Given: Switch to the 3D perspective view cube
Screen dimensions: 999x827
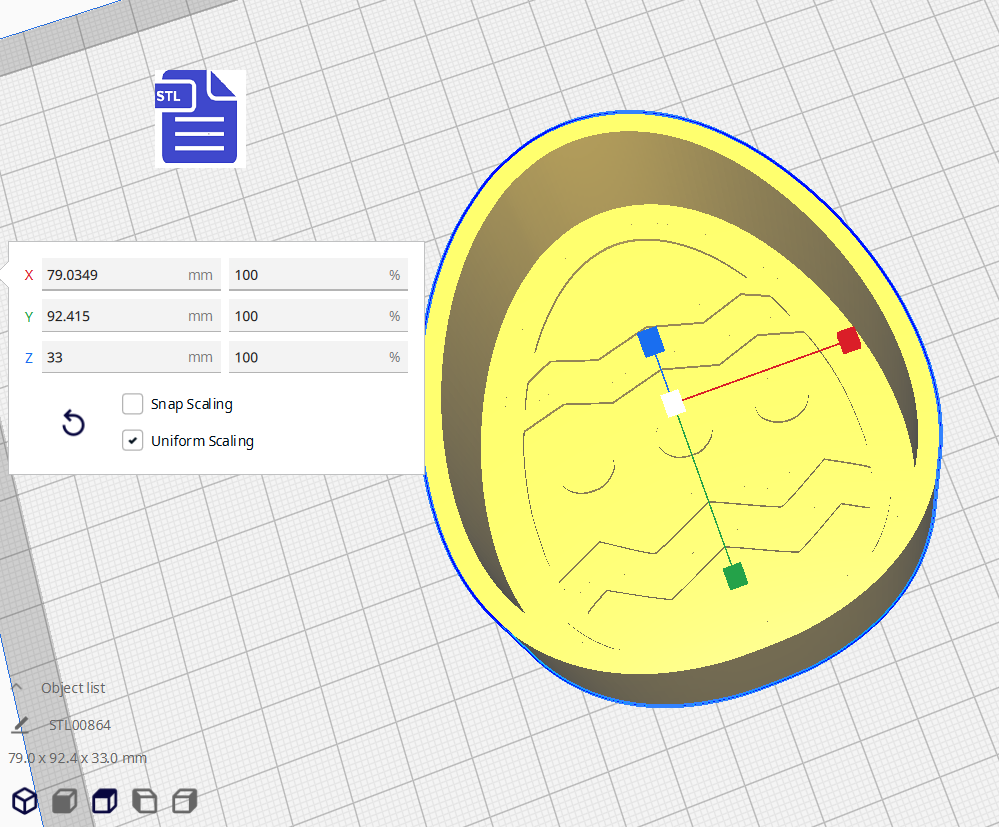Looking at the screenshot, I should (x=25, y=800).
